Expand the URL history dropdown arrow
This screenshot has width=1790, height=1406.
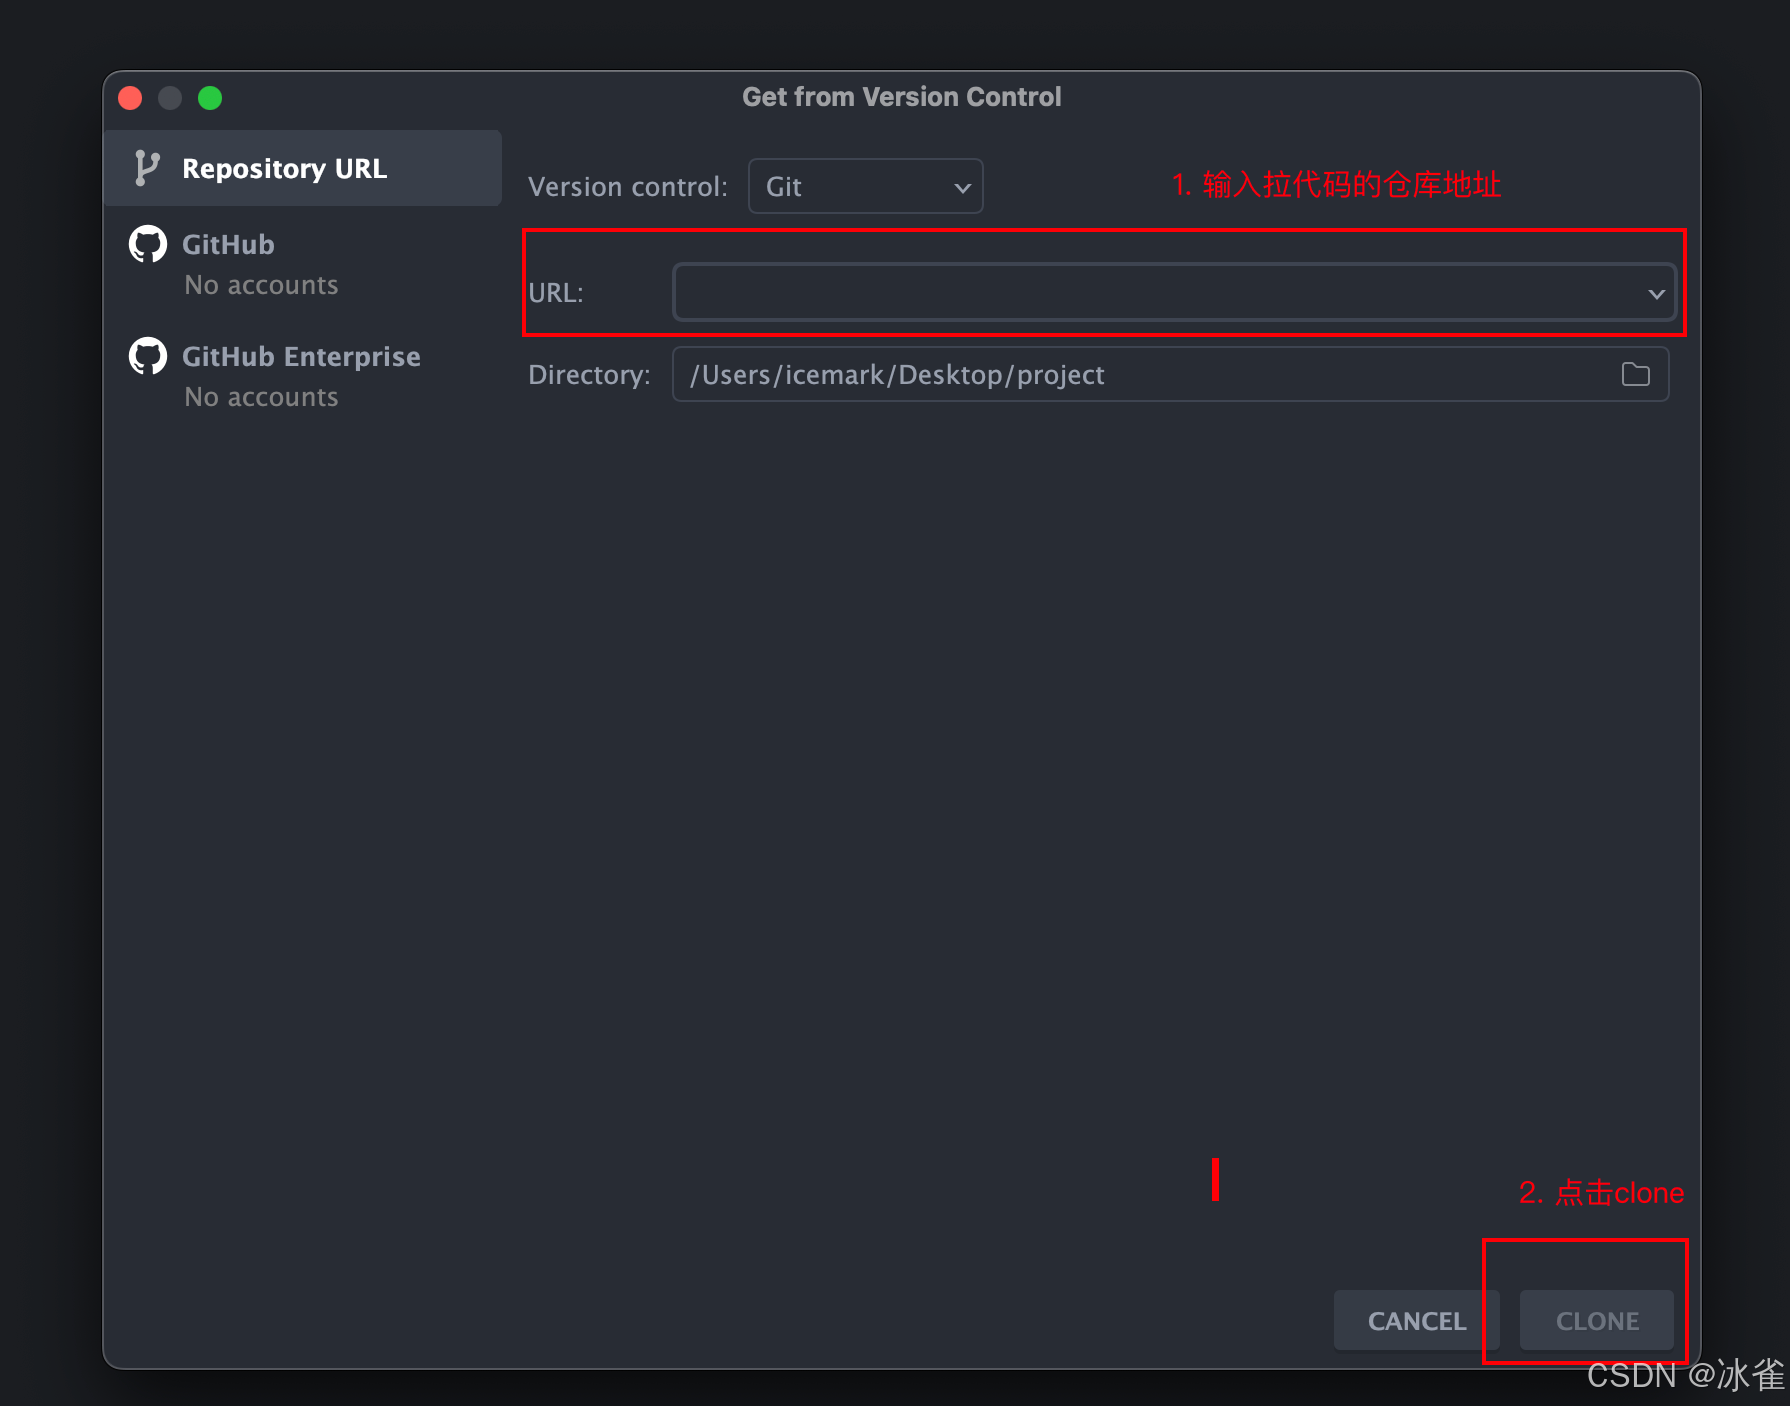click(1656, 294)
